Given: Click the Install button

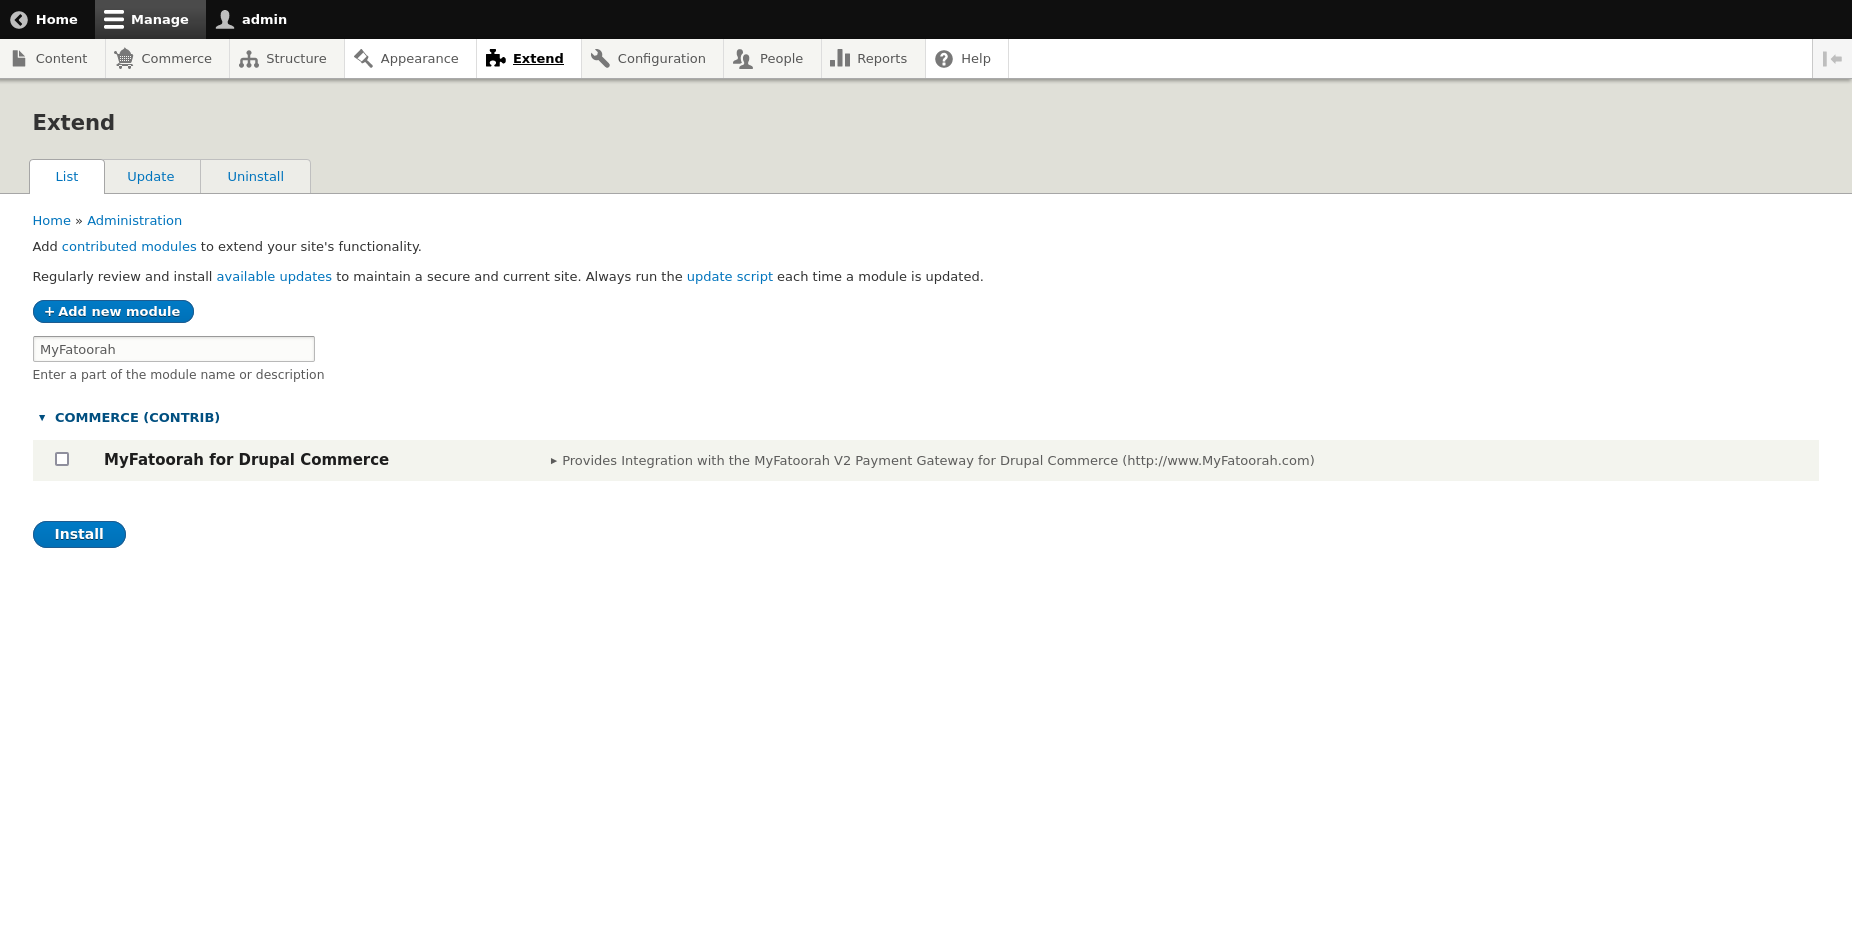Looking at the screenshot, I should tap(79, 535).
